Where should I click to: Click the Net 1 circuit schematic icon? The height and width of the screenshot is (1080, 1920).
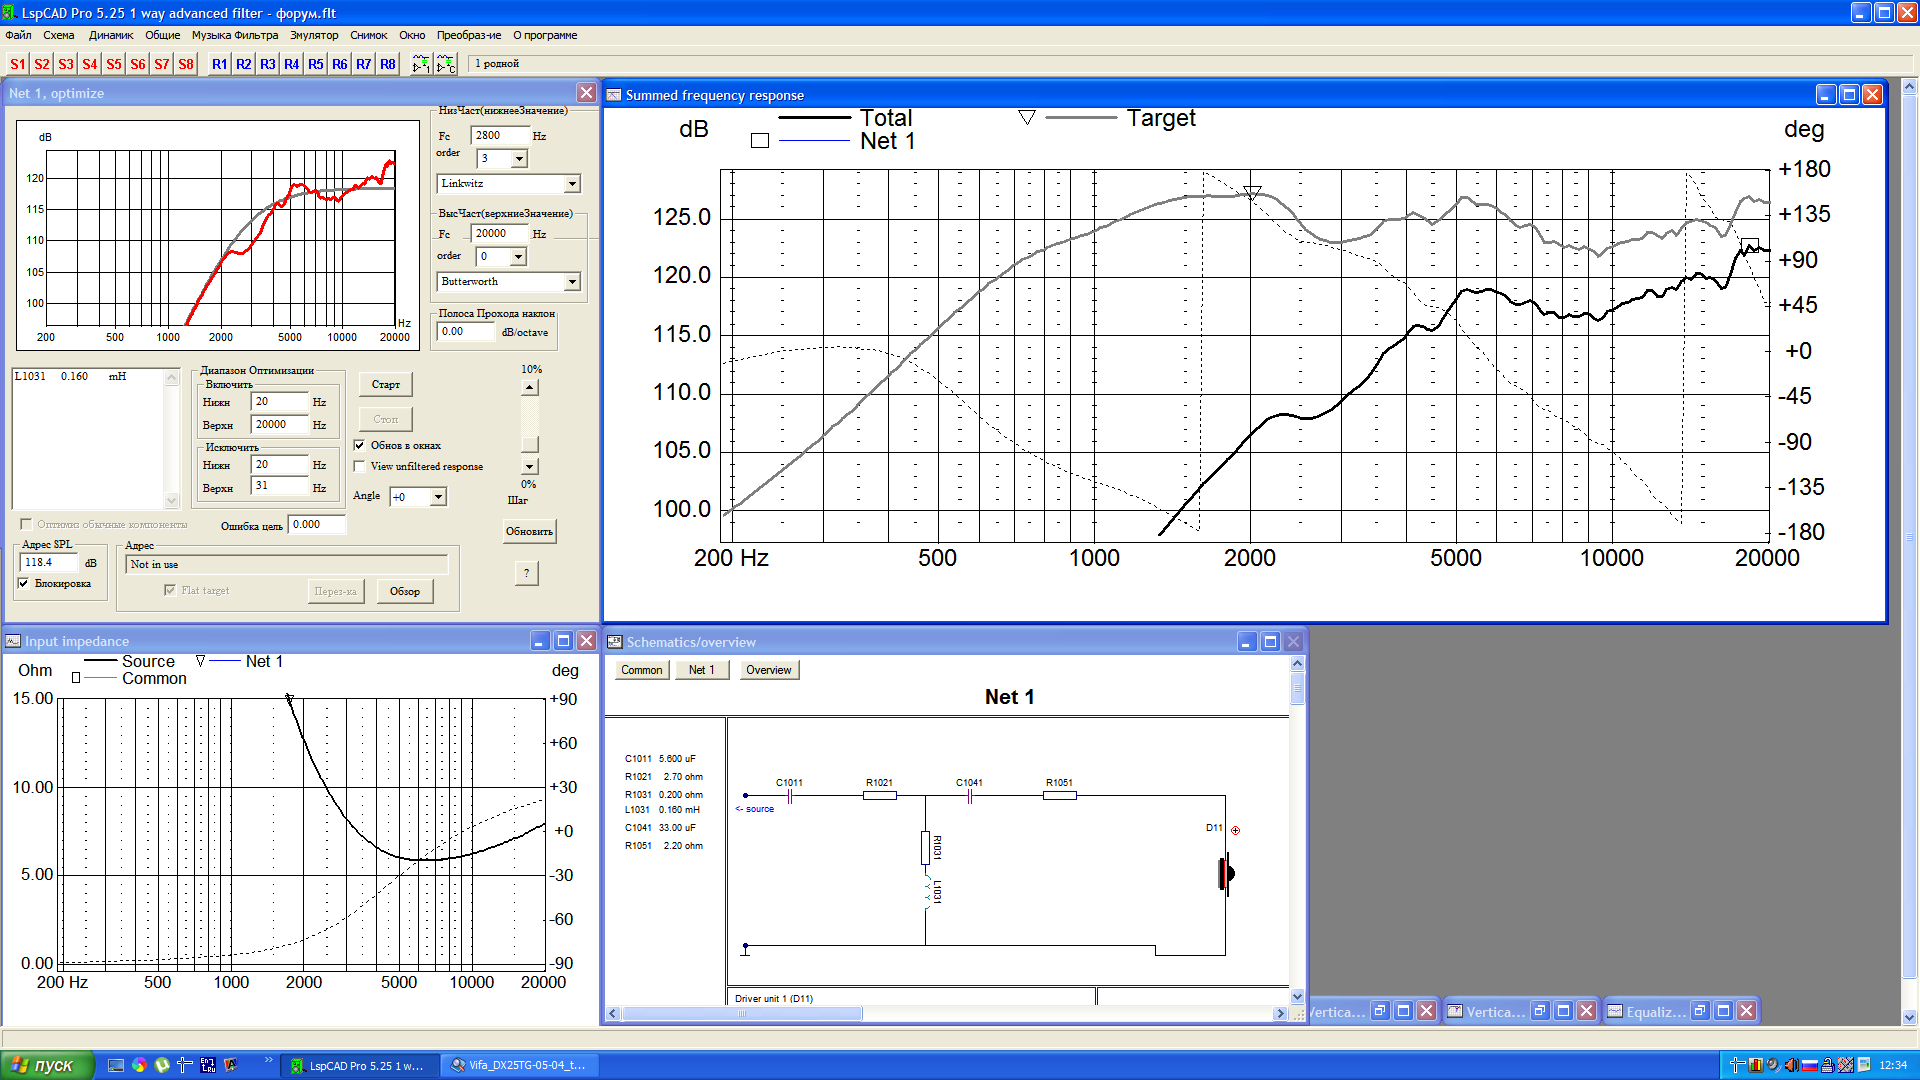420,64
